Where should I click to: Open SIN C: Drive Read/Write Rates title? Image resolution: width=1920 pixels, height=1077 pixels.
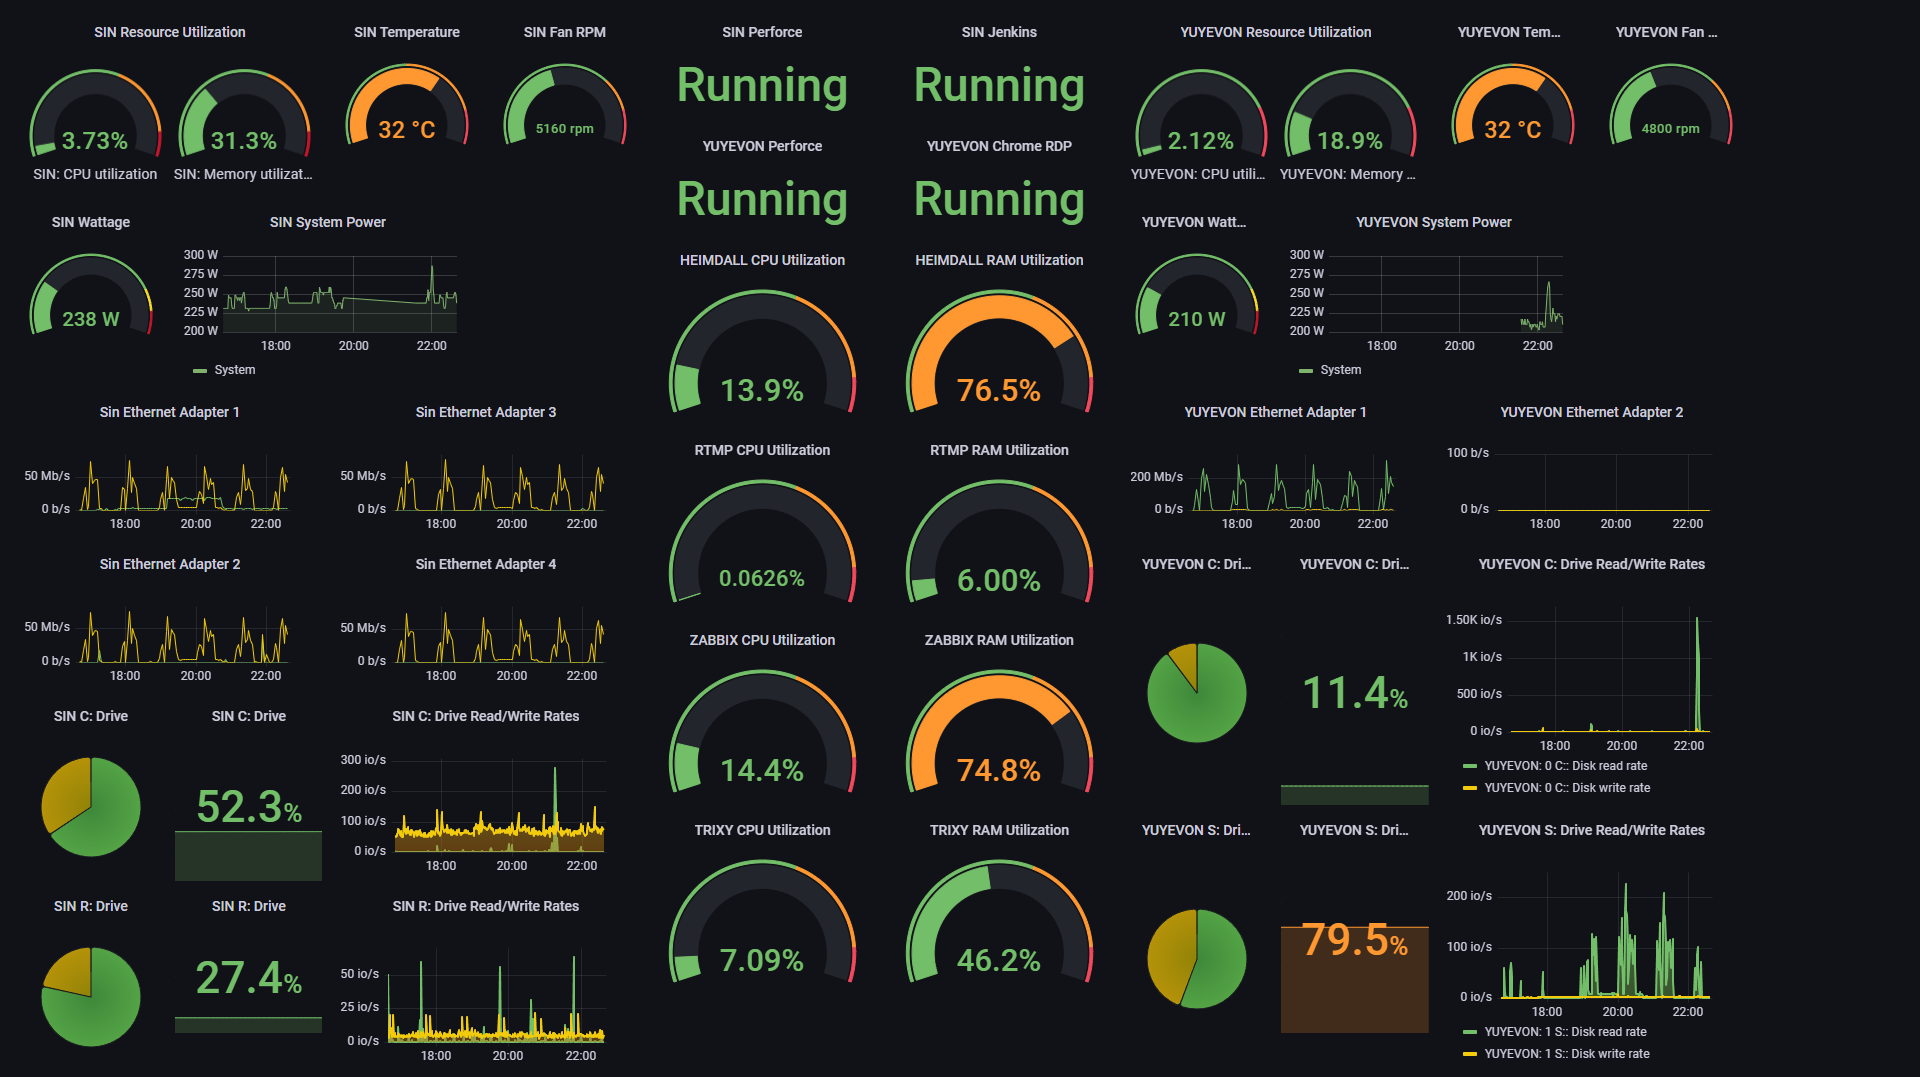tap(486, 716)
